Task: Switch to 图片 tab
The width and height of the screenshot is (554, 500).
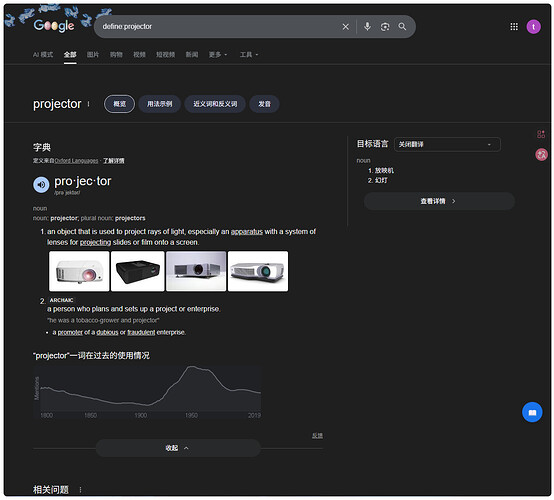Action: click(93, 55)
